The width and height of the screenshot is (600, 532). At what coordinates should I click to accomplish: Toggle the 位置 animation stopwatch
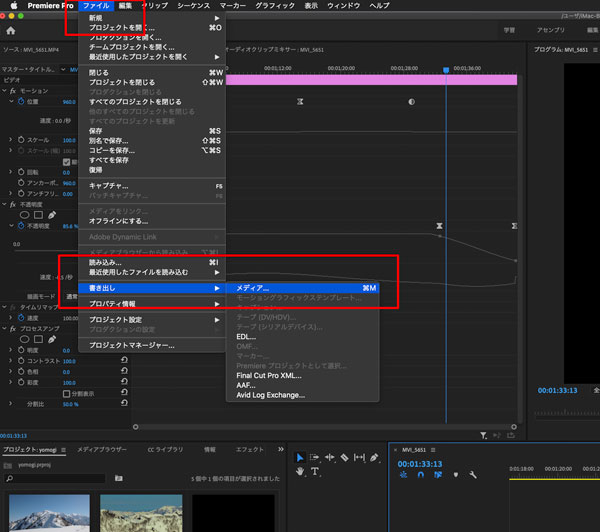[x=21, y=101]
